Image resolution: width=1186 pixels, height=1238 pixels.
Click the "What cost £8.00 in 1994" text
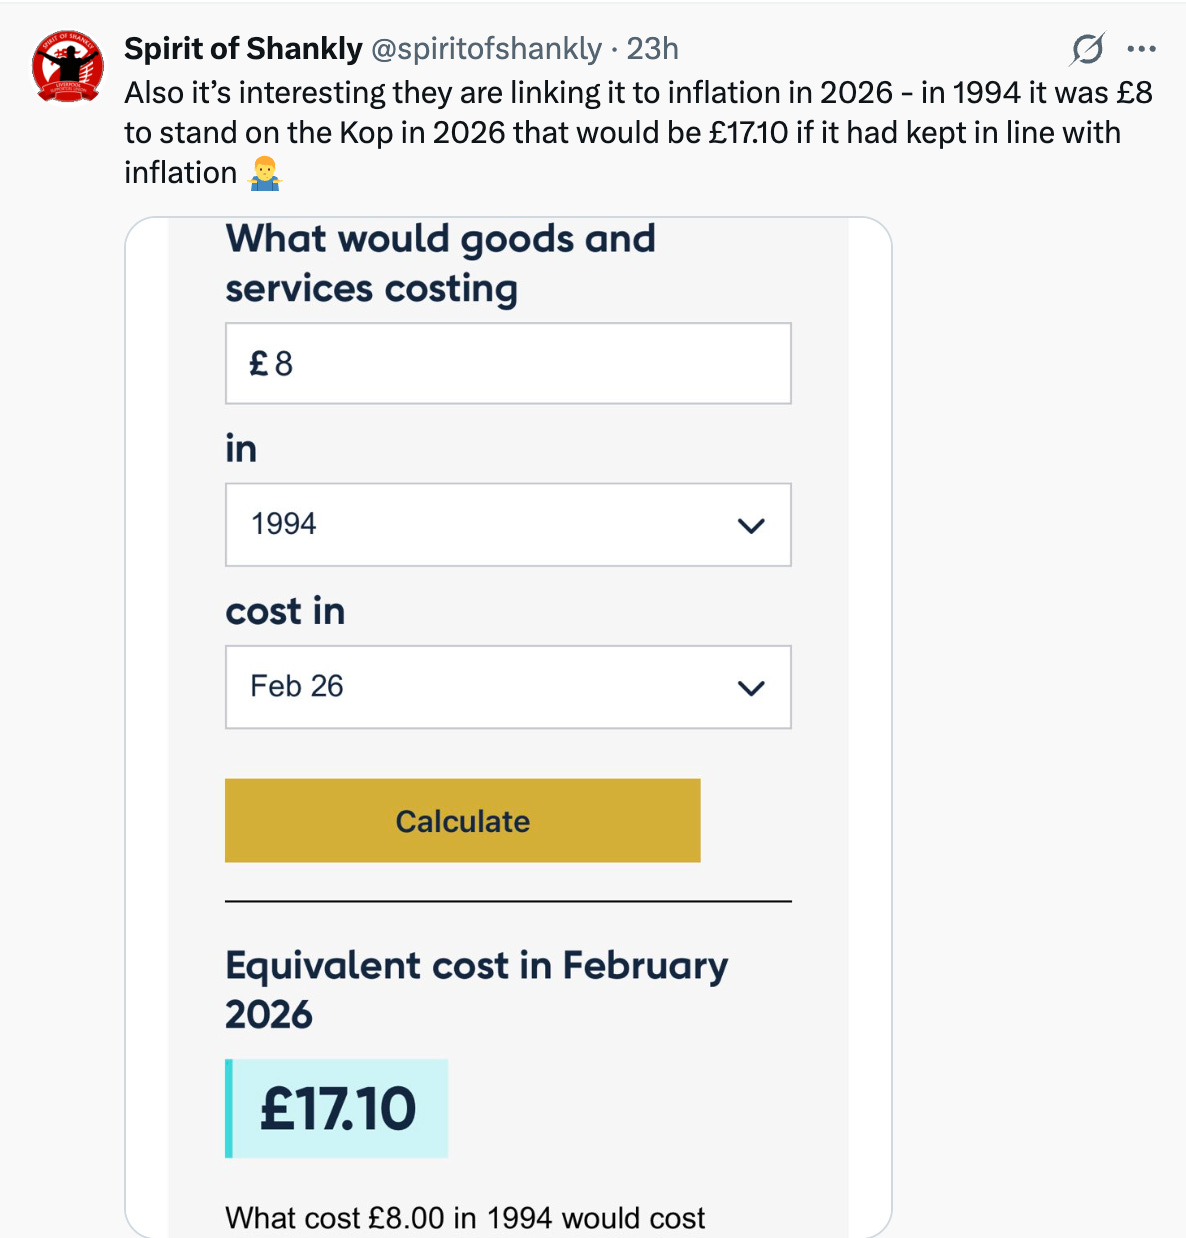coord(465,1217)
